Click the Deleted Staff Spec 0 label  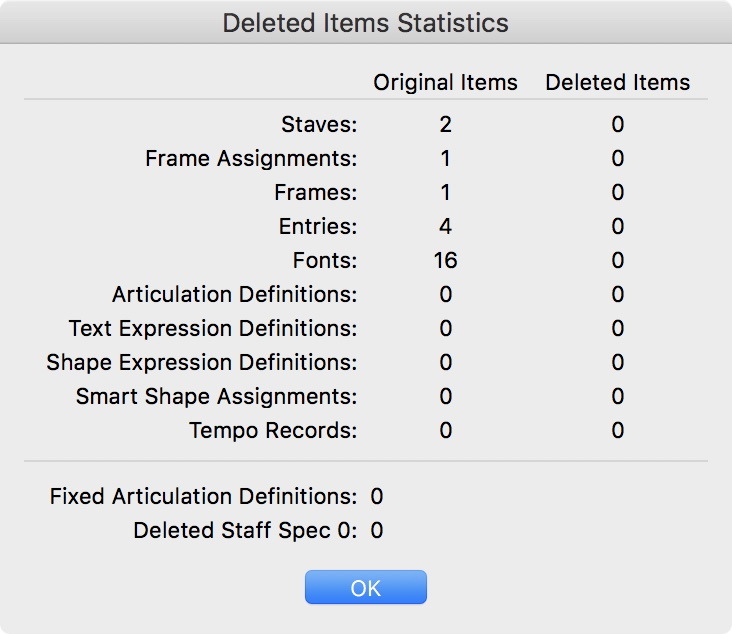tap(244, 530)
